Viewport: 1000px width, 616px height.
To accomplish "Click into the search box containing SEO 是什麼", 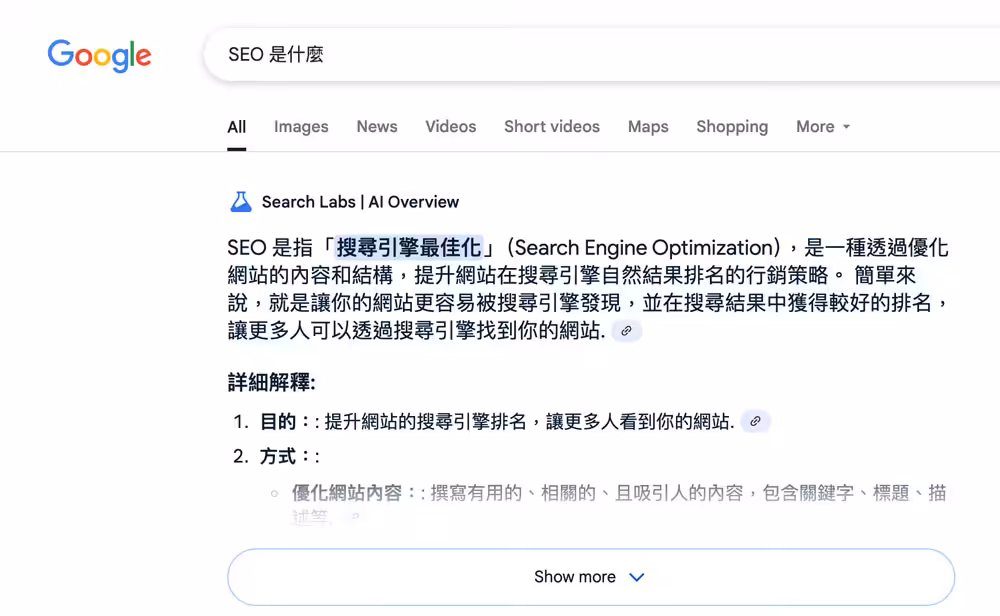I will [601, 55].
